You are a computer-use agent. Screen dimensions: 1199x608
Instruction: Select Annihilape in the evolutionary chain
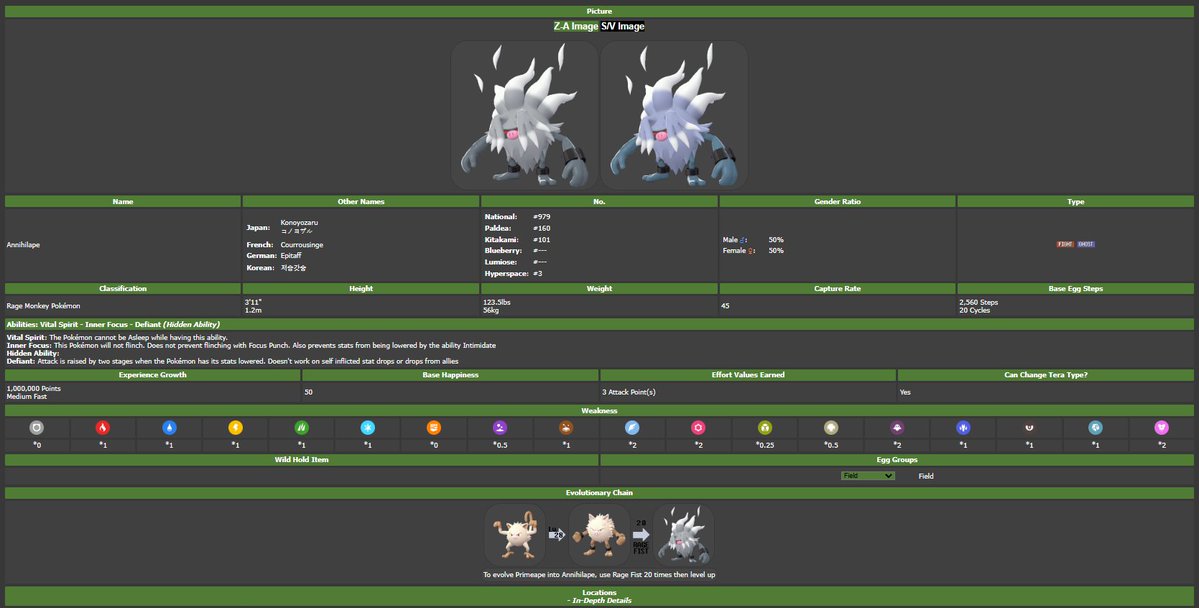683,535
